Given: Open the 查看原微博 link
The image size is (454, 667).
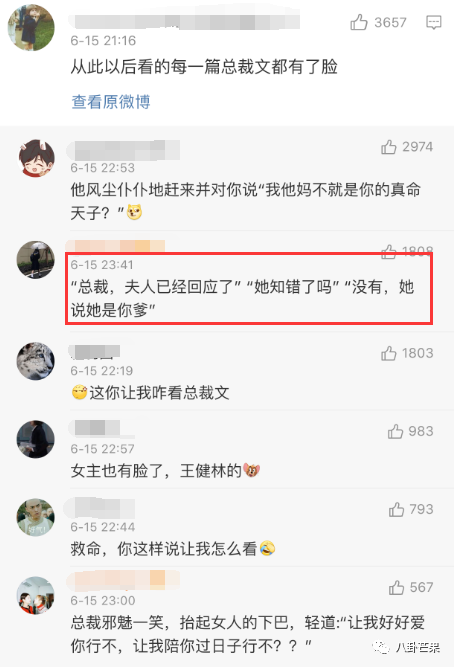Looking at the screenshot, I should point(111,102).
